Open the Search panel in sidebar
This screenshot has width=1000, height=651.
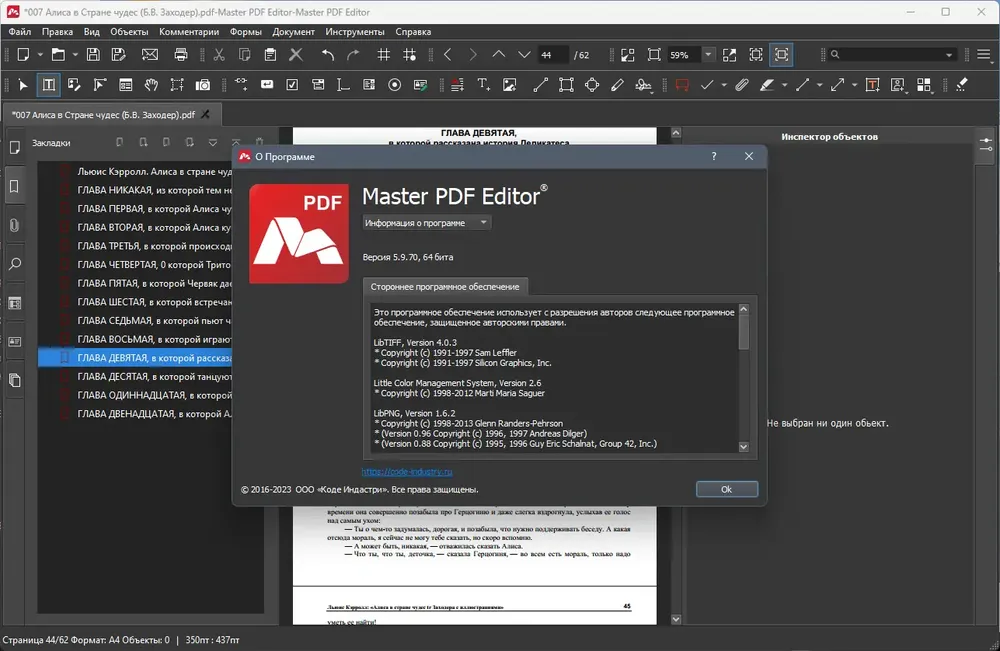point(15,264)
